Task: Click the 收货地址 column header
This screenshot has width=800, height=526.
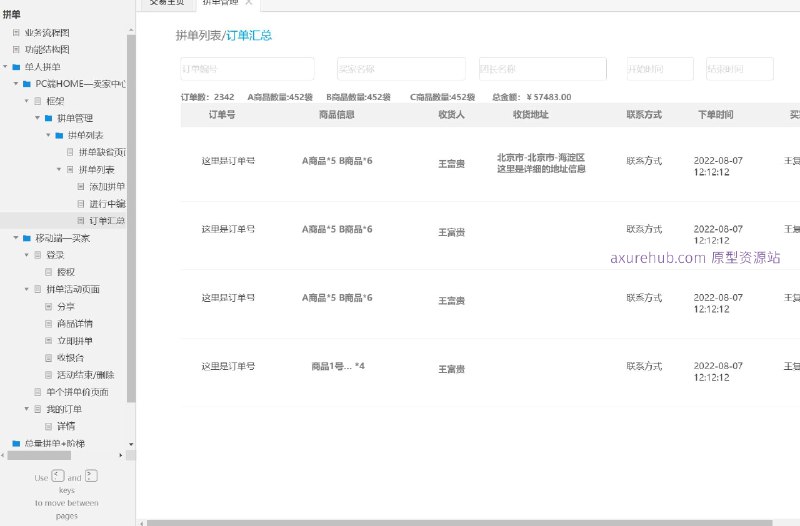Action: tap(531, 115)
